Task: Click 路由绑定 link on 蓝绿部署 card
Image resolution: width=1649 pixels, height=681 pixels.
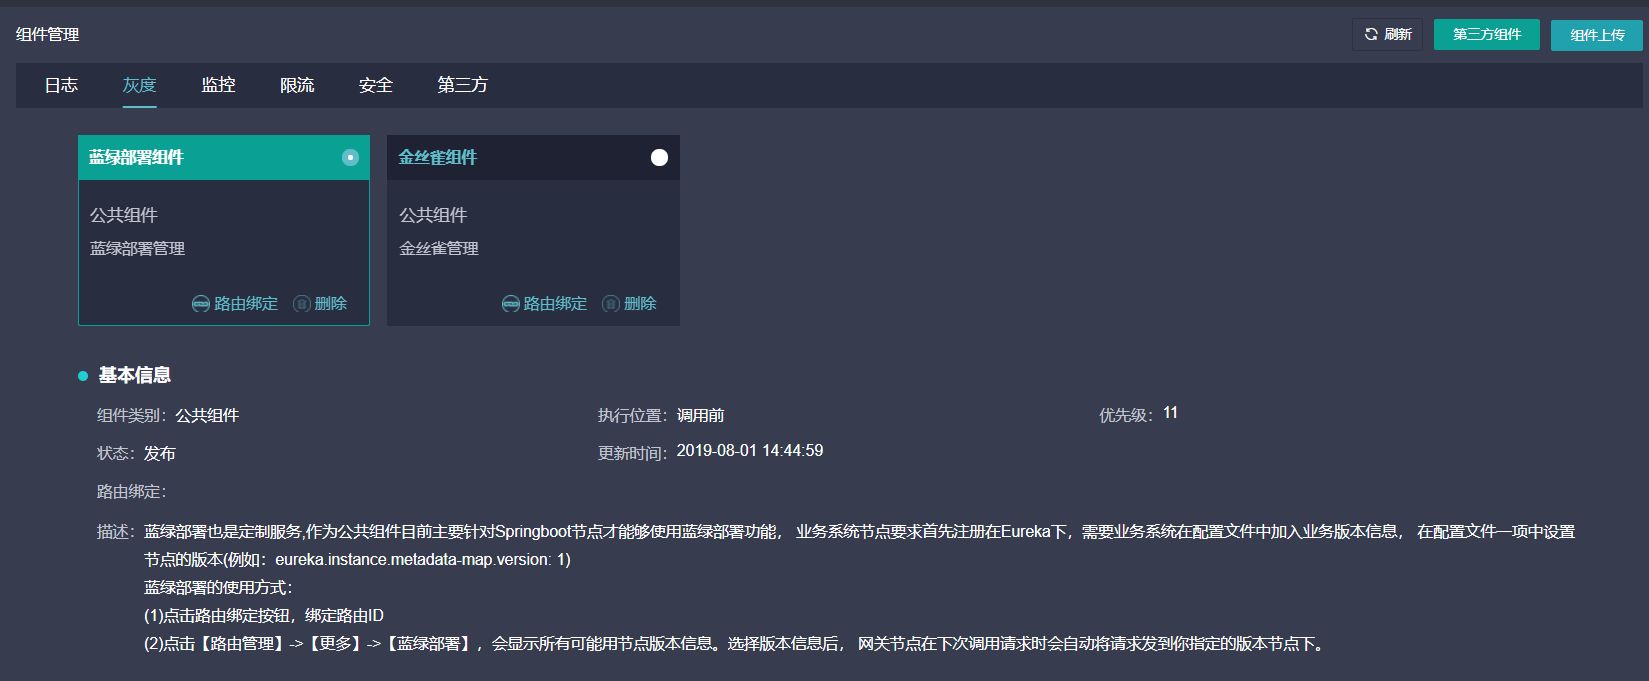Action: [246, 303]
